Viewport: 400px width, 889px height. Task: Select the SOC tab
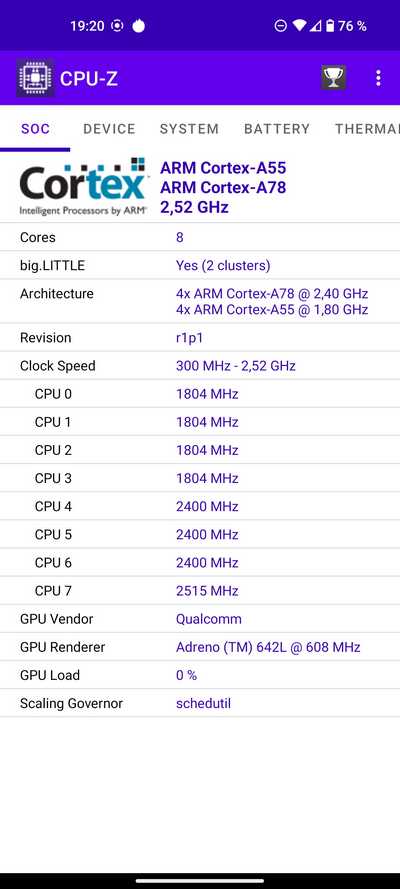pos(35,129)
